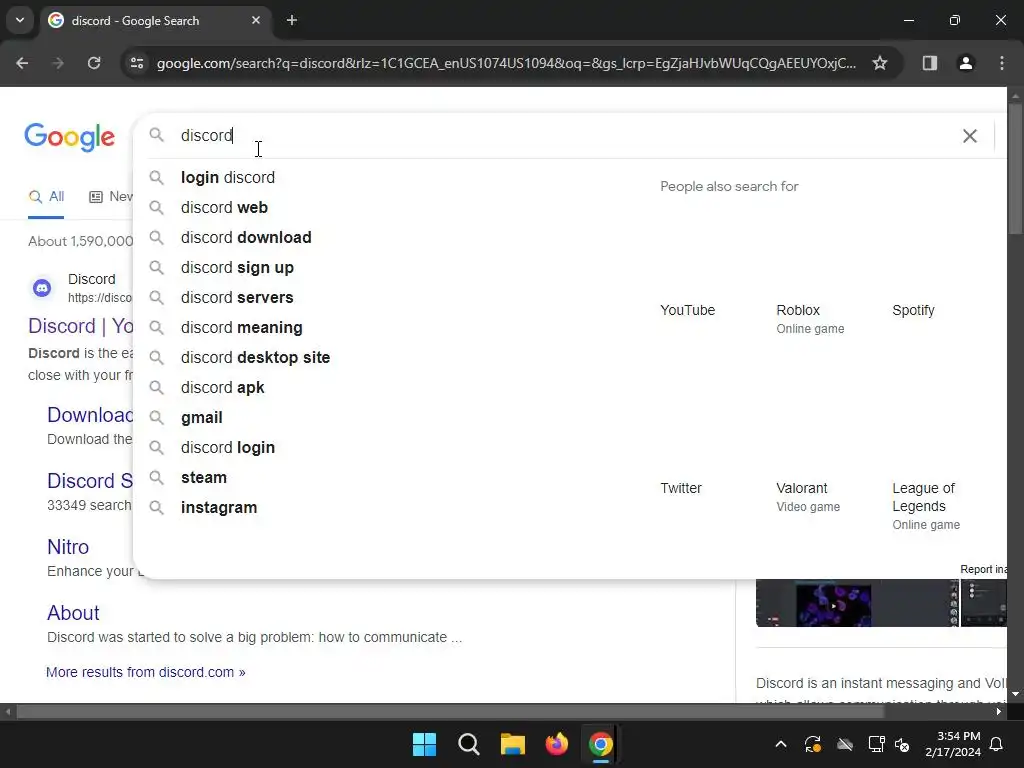Click the horizontal page scrollbar

coord(450,711)
